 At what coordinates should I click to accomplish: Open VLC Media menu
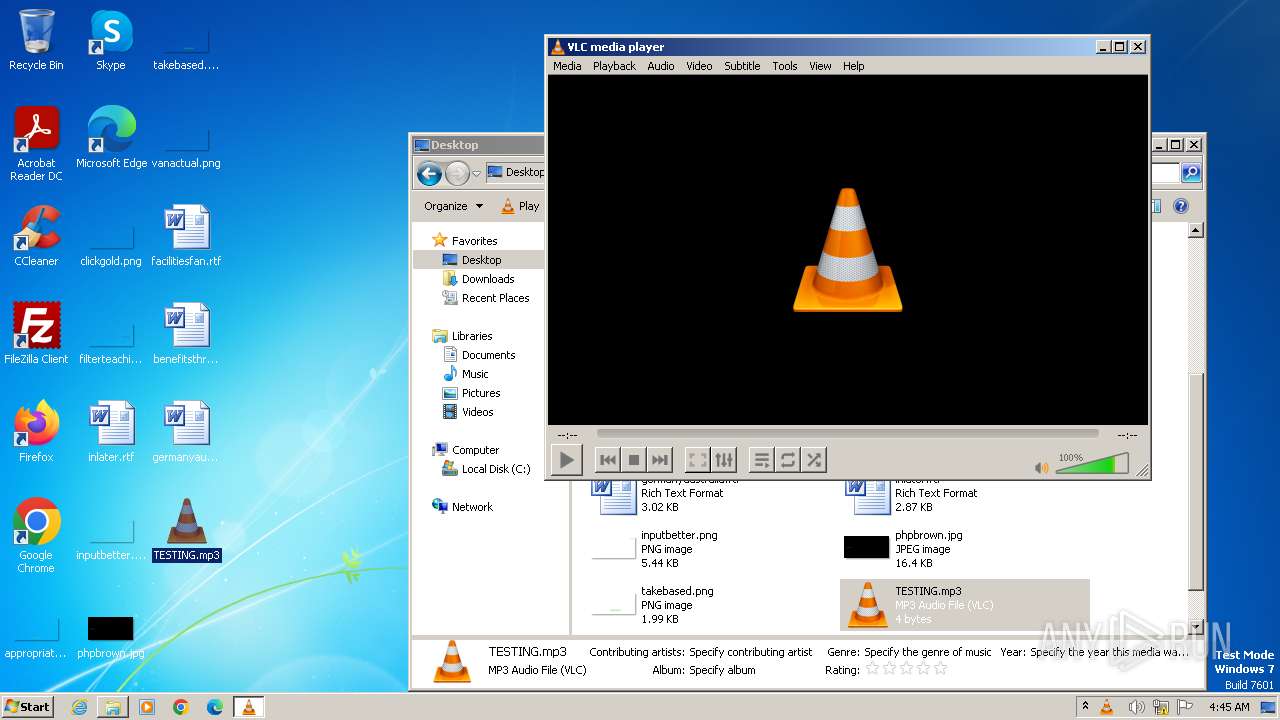(x=567, y=66)
